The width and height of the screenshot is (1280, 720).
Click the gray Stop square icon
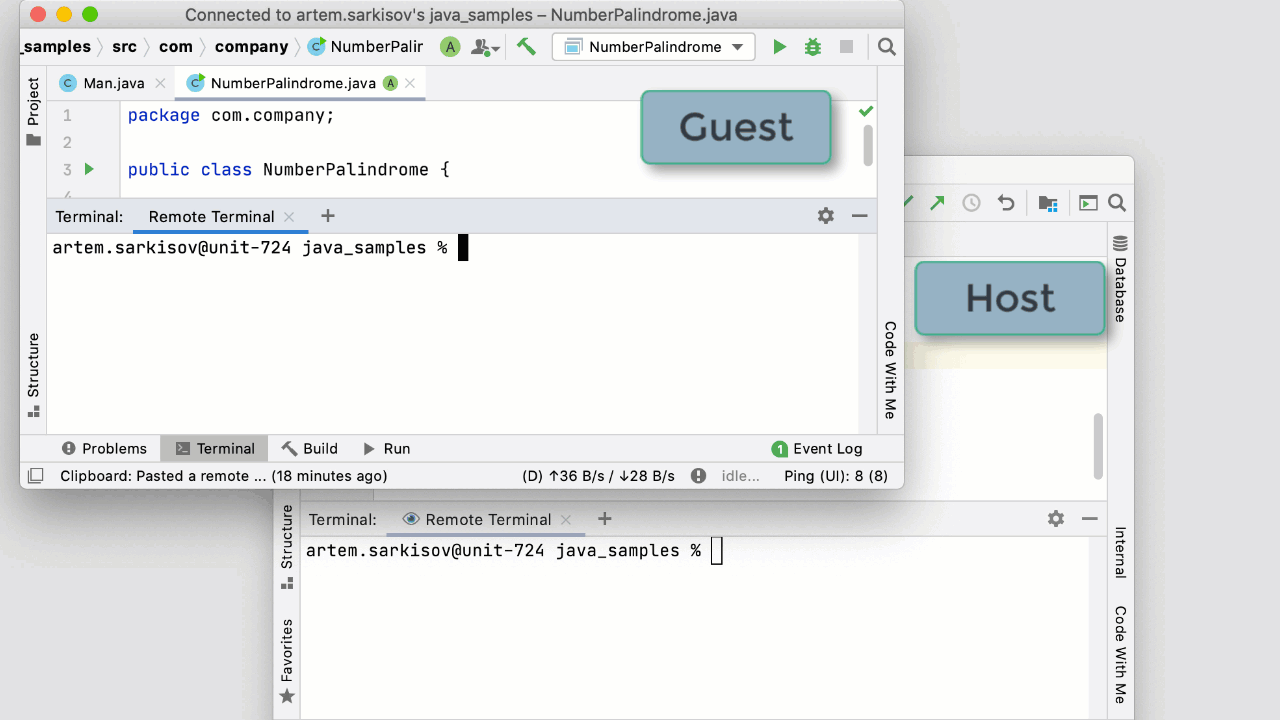click(846, 47)
